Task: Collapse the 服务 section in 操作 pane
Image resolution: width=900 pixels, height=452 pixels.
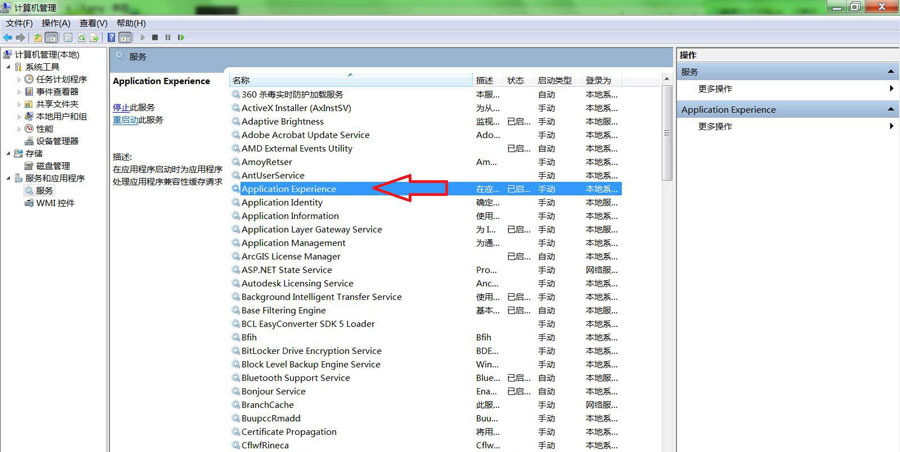Action: 891,72
